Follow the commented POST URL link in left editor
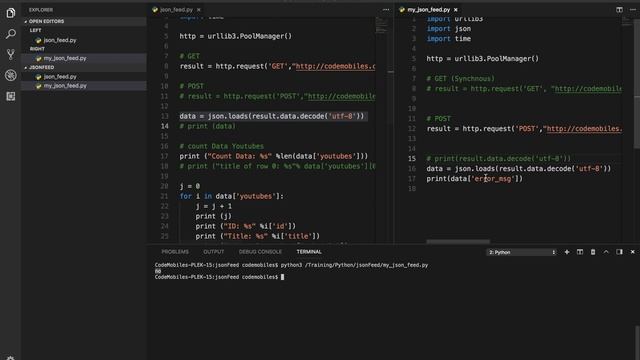The height and width of the screenshot is (360, 640). 341,96
